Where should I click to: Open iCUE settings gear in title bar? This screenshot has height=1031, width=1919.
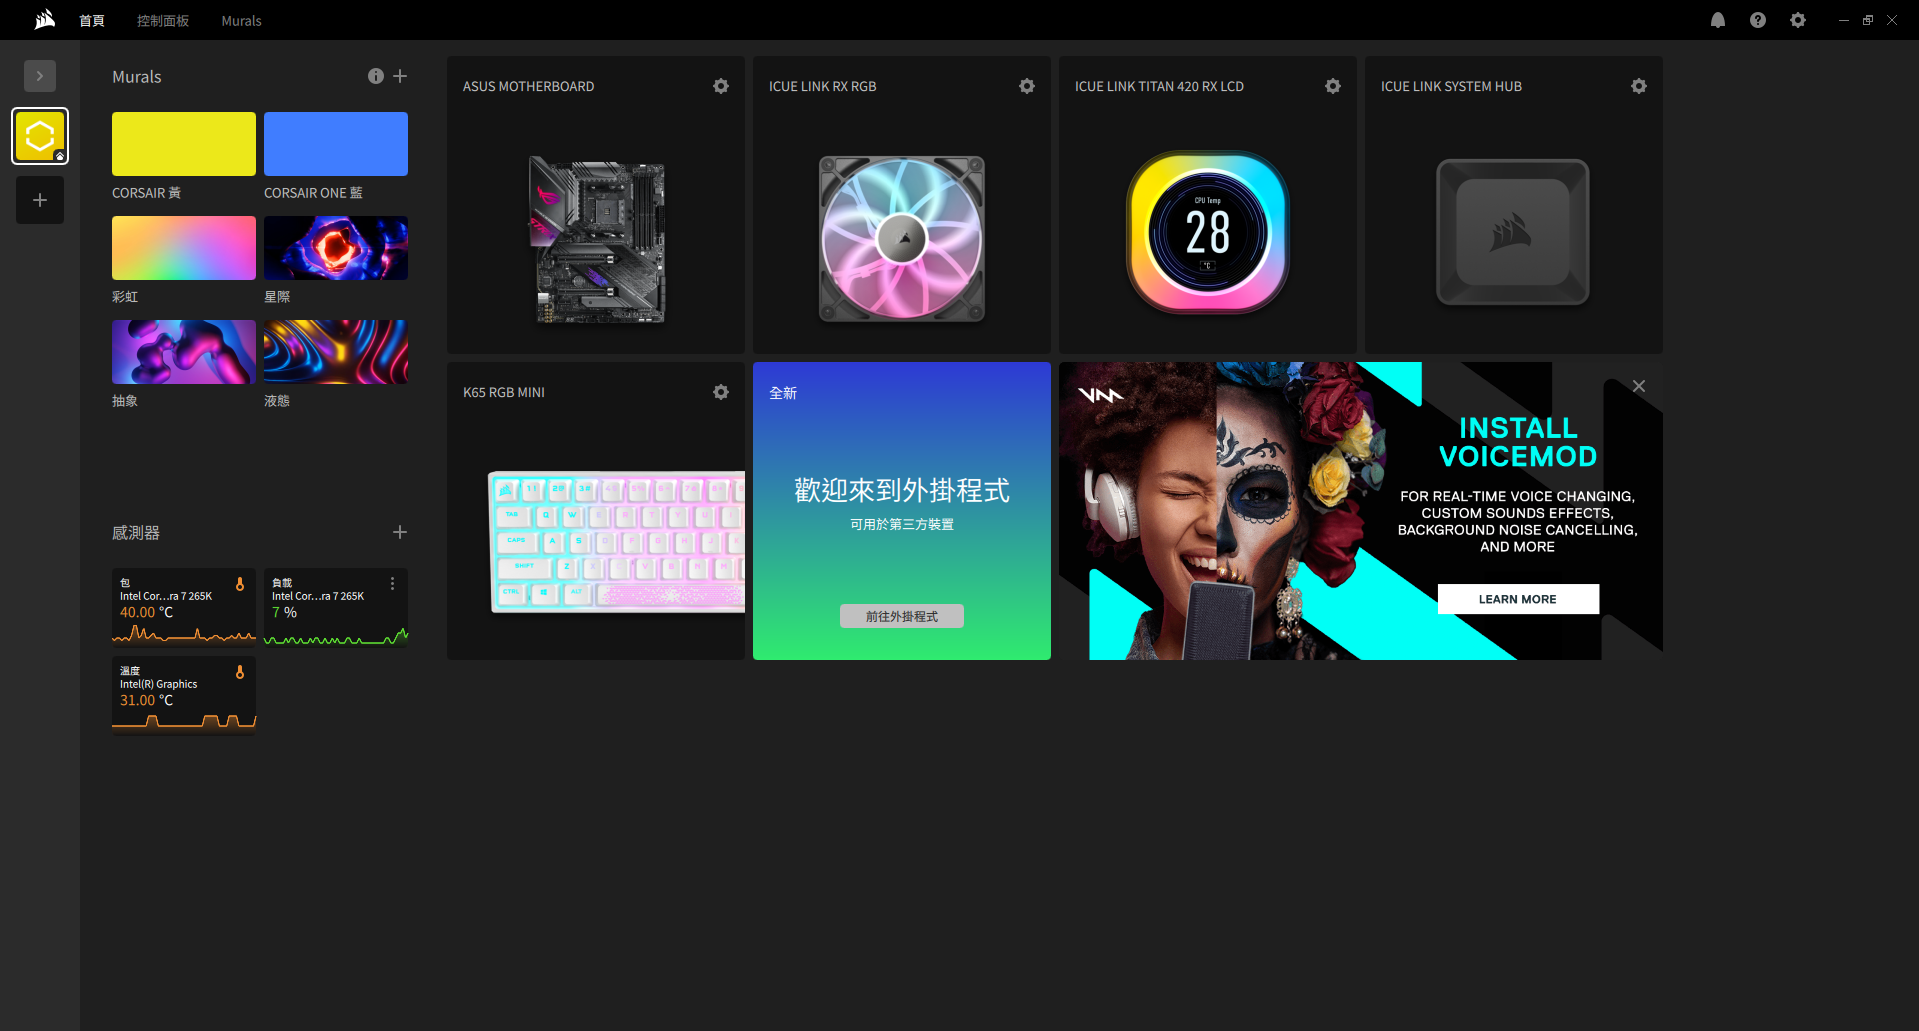(x=1798, y=20)
